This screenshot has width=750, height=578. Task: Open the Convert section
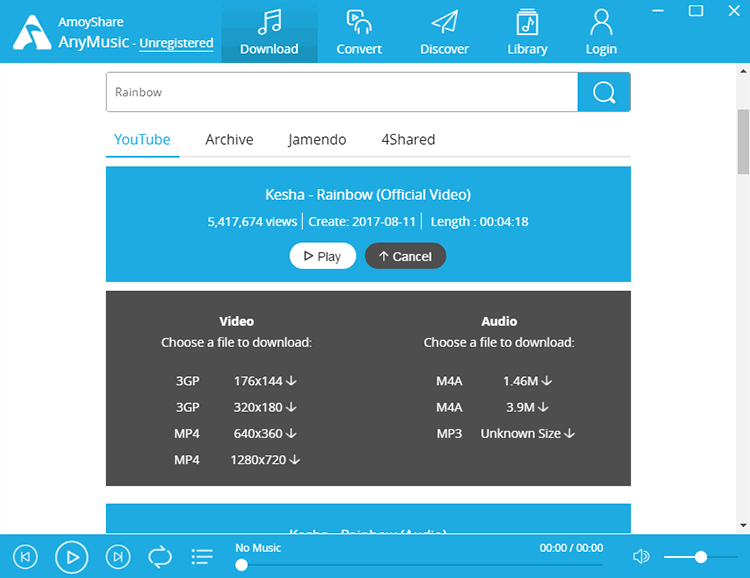tap(359, 32)
